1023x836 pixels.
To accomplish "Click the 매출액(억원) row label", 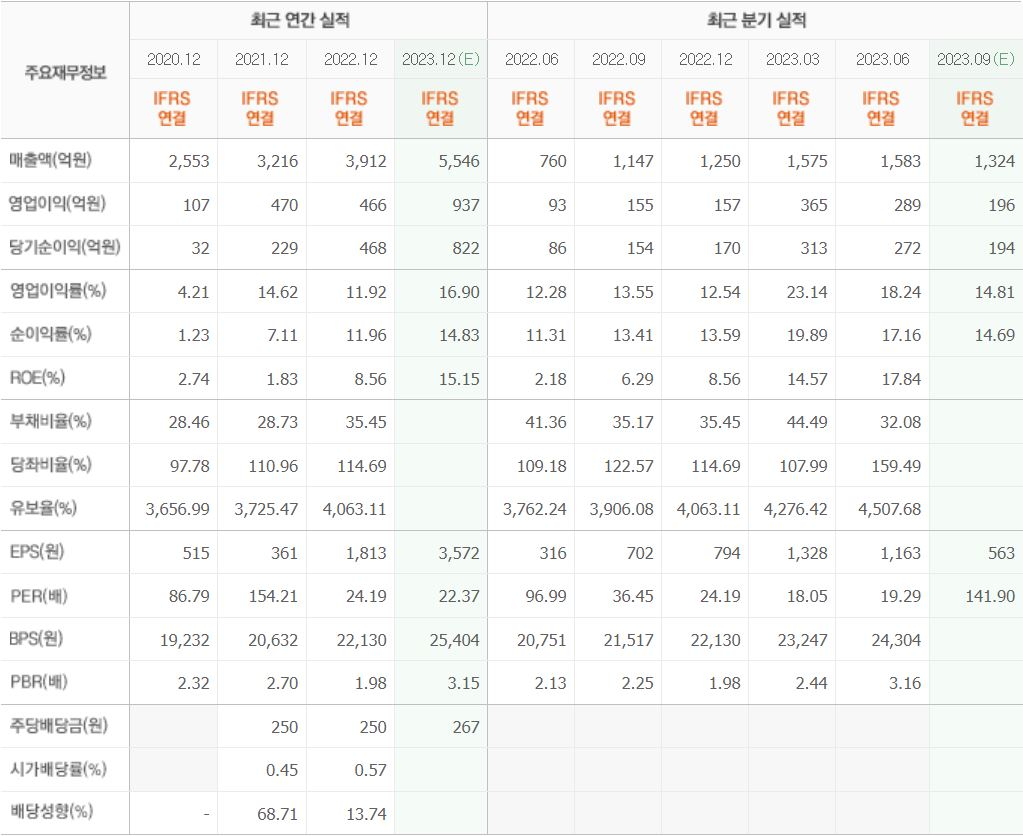I will pyautogui.click(x=51, y=160).
